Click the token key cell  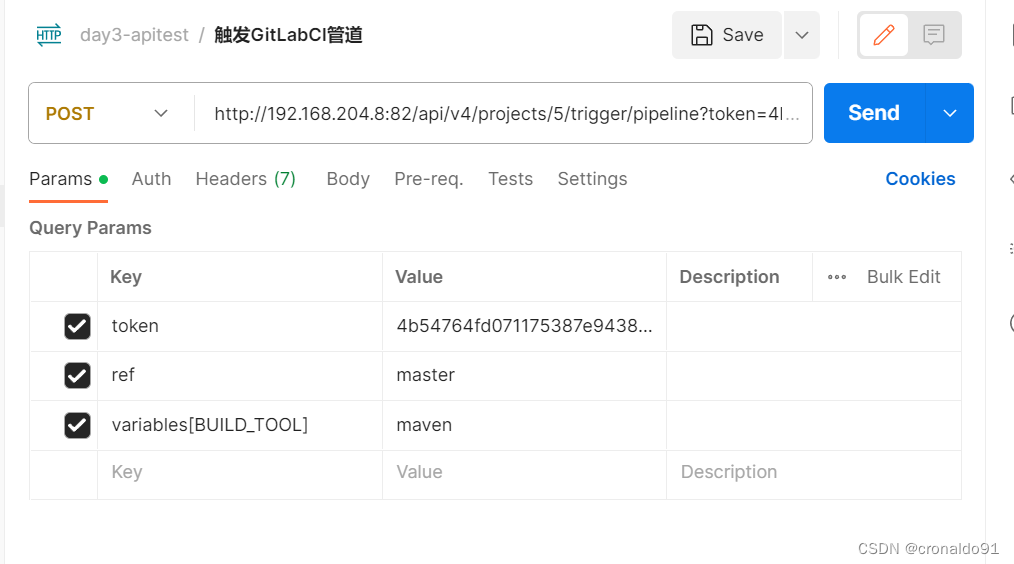(240, 326)
